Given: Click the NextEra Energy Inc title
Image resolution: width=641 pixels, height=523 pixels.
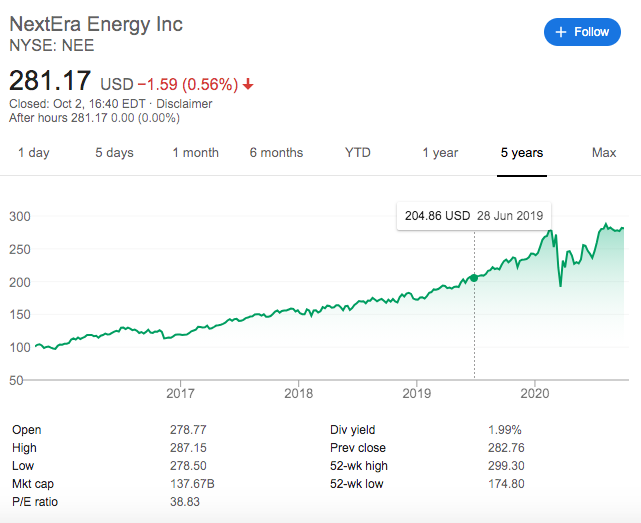Looking at the screenshot, I should pyautogui.click(x=96, y=24).
